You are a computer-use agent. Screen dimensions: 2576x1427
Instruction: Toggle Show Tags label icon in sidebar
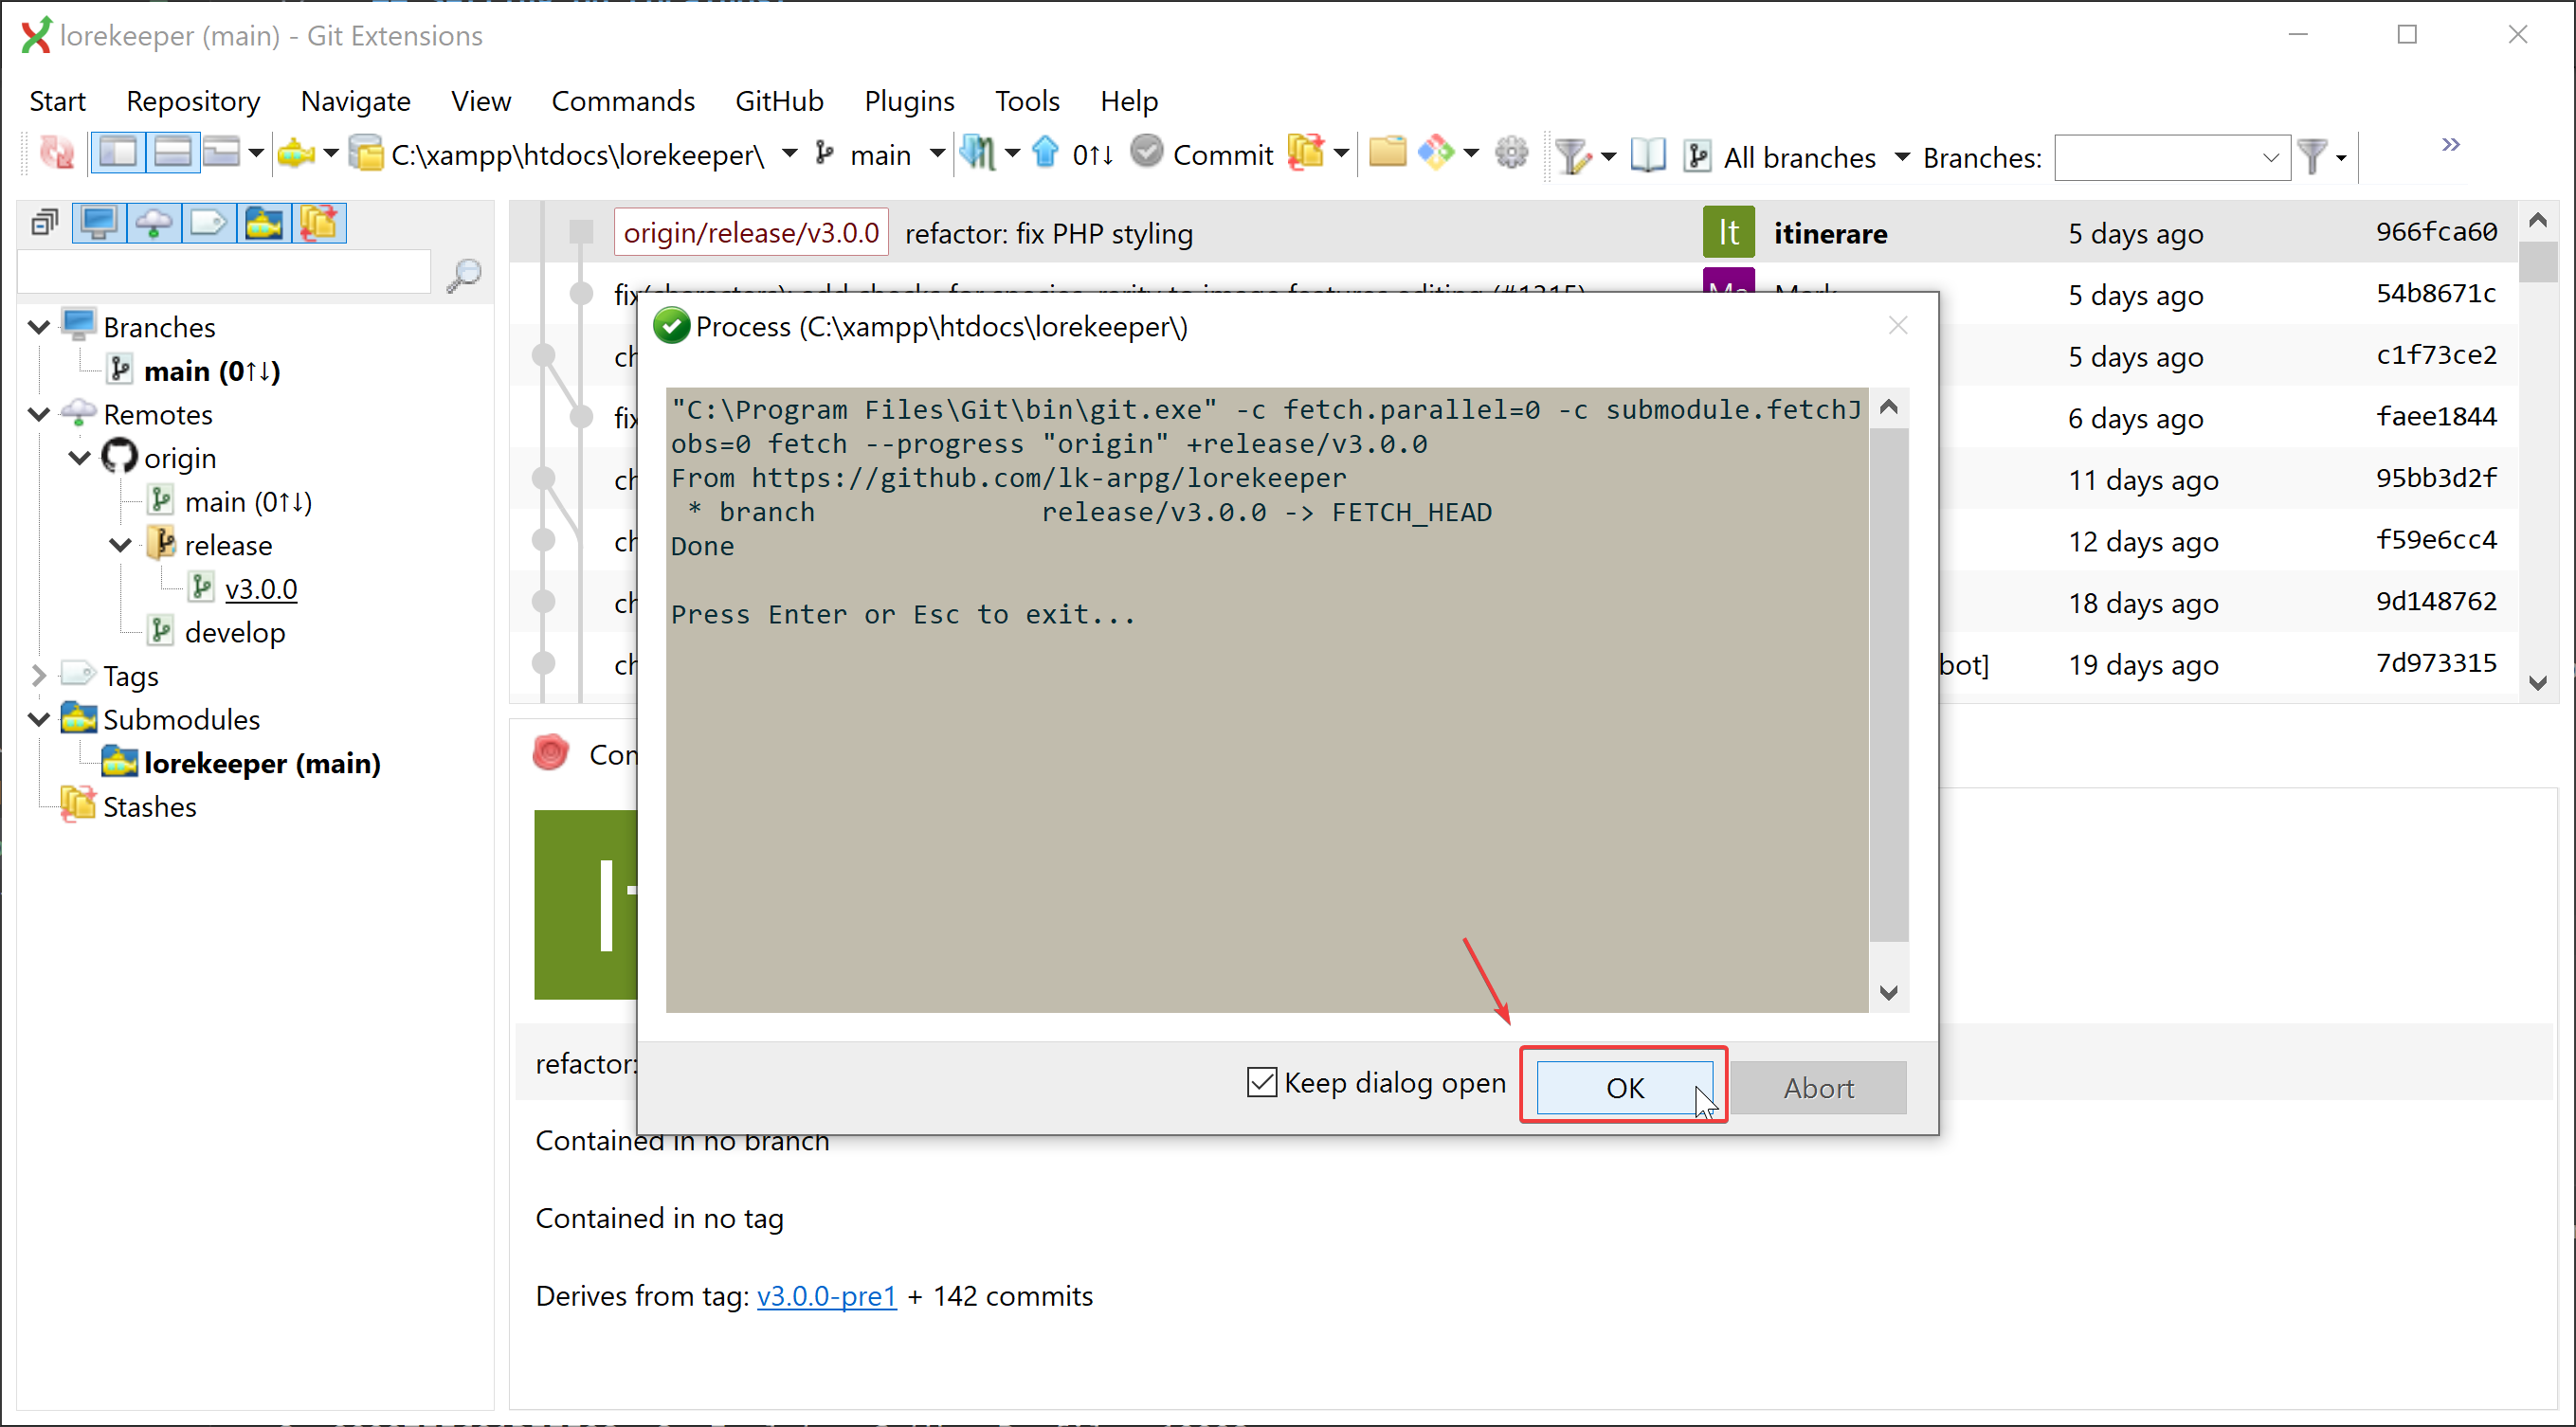tap(208, 223)
